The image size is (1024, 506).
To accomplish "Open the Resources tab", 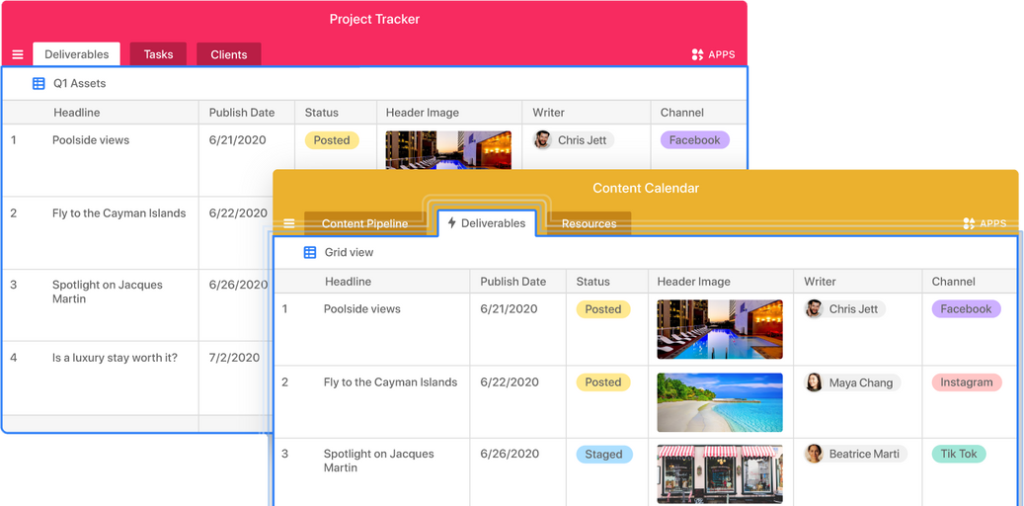I will point(589,223).
